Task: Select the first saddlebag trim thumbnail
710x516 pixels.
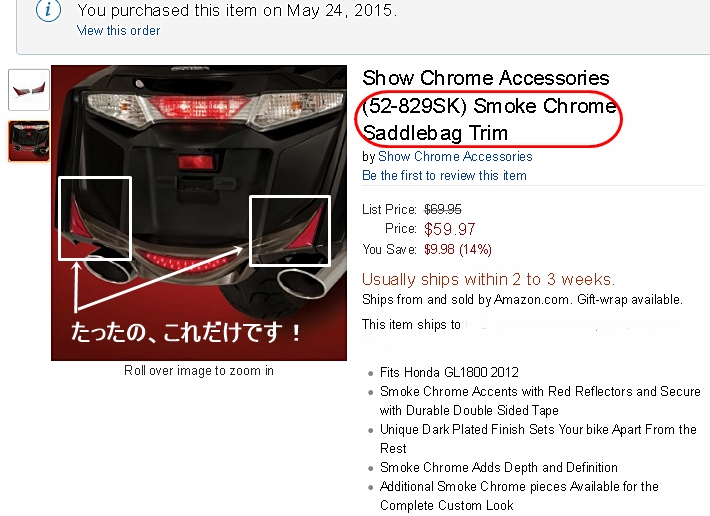Action: pyautogui.click(x=29, y=90)
